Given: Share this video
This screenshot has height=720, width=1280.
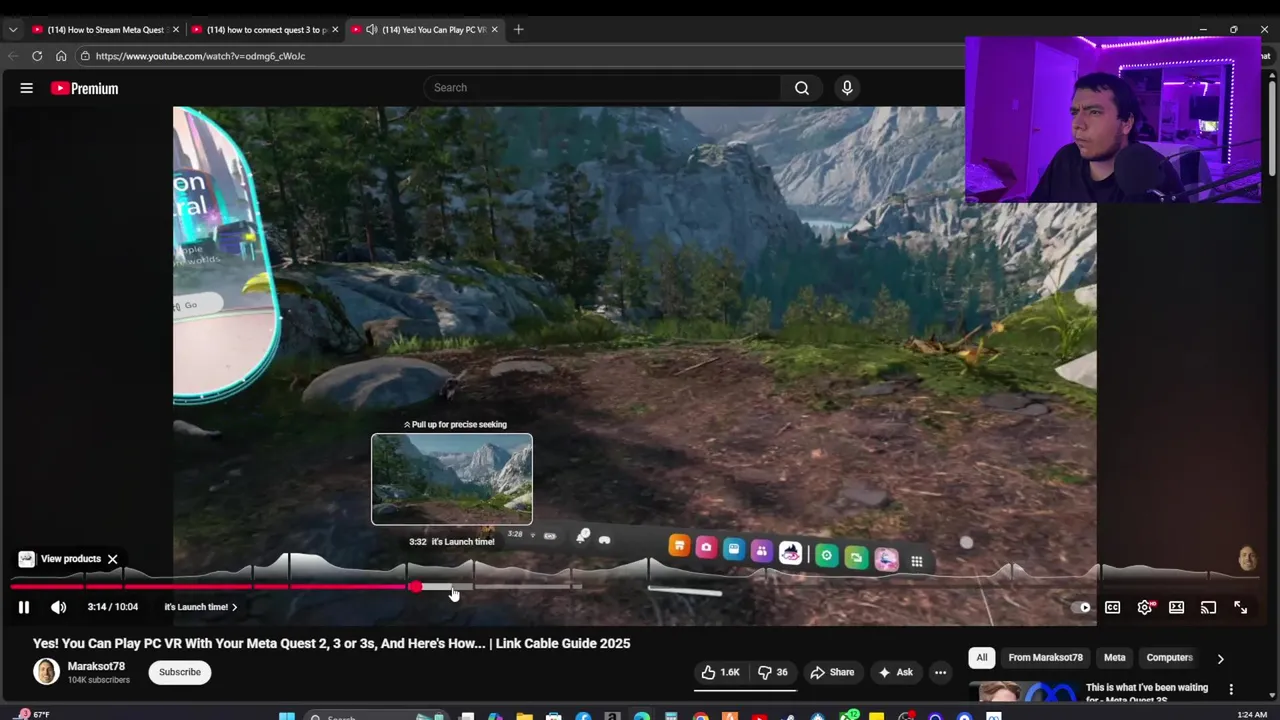Looking at the screenshot, I should pos(833,672).
